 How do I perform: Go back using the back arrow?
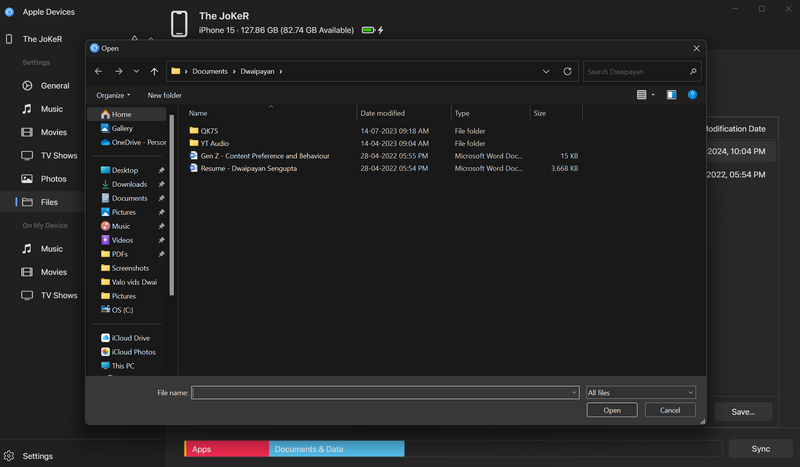pyautogui.click(x=98, y=72)
